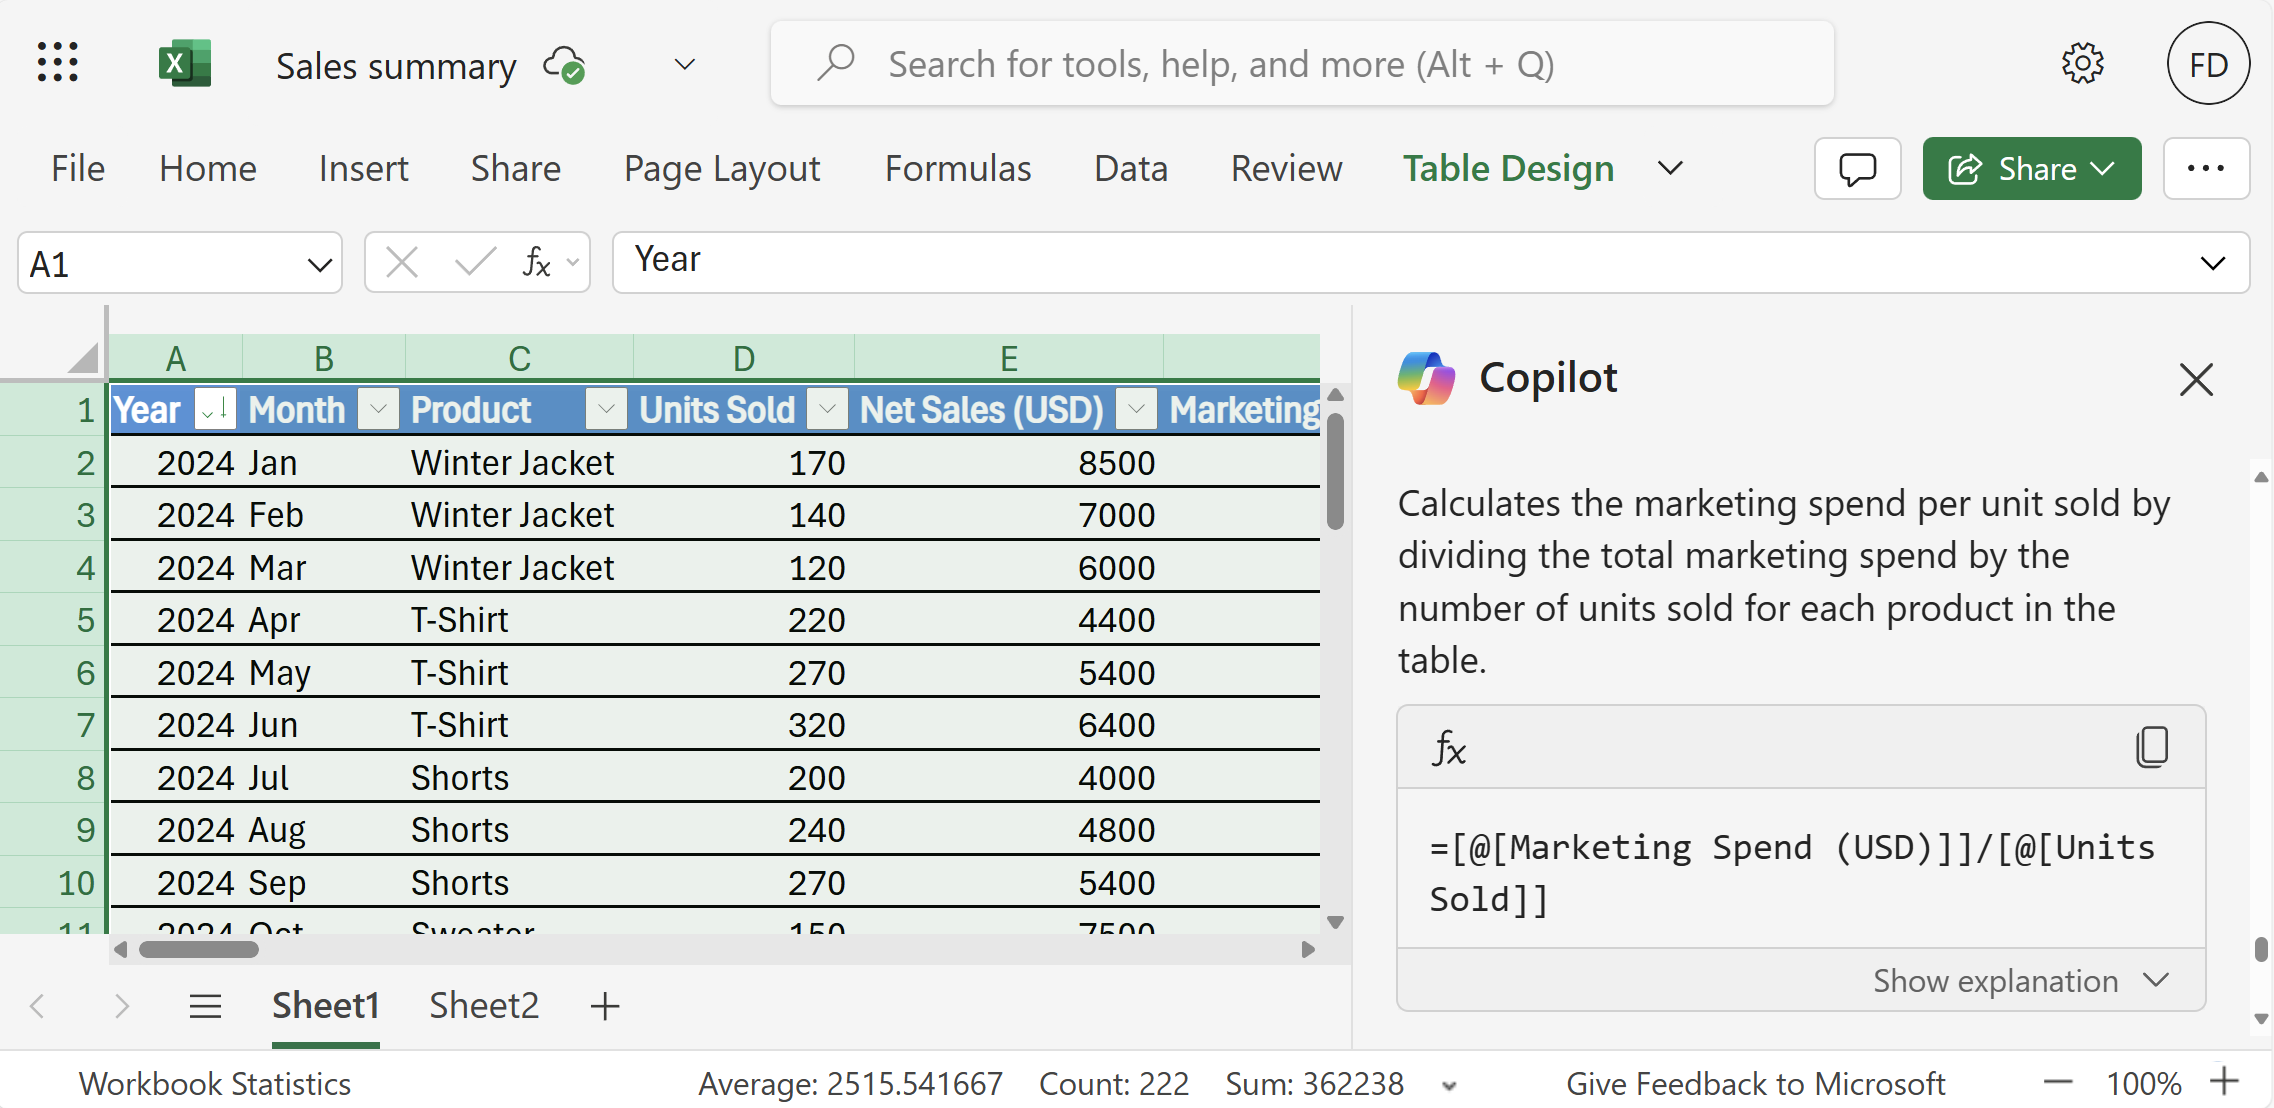This screenshot has height=1108, width=2274.
Task: Expand Show explanation in Copilot
Action: [x=2021, y=981]
